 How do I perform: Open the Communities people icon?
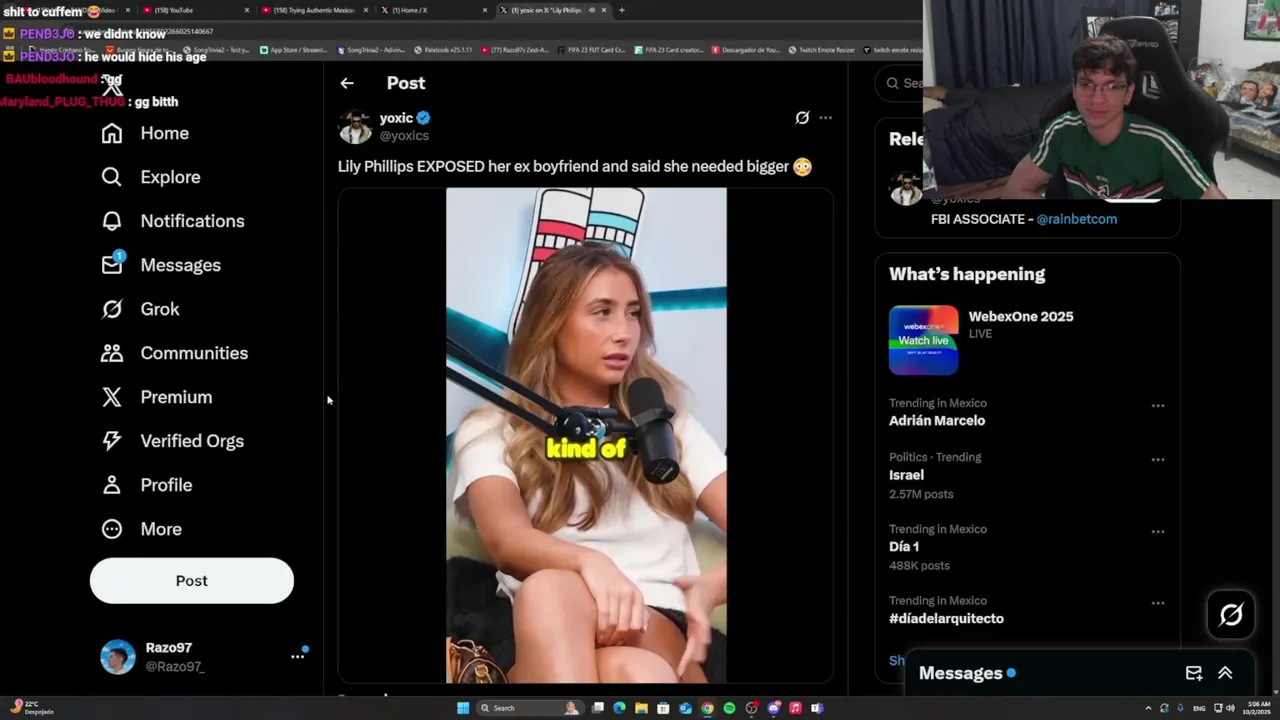(112, 353)
